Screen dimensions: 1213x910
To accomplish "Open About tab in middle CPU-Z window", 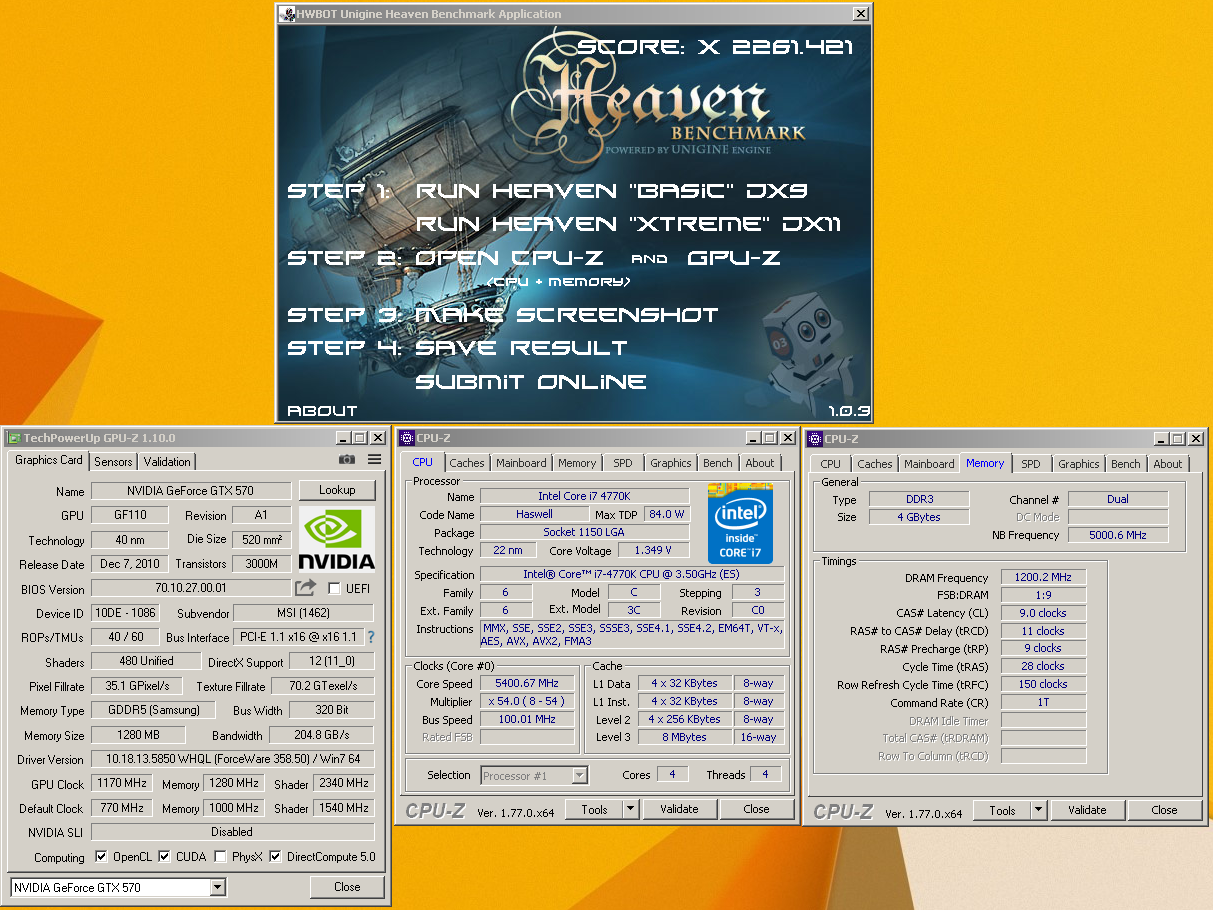I will click(759, 463).
